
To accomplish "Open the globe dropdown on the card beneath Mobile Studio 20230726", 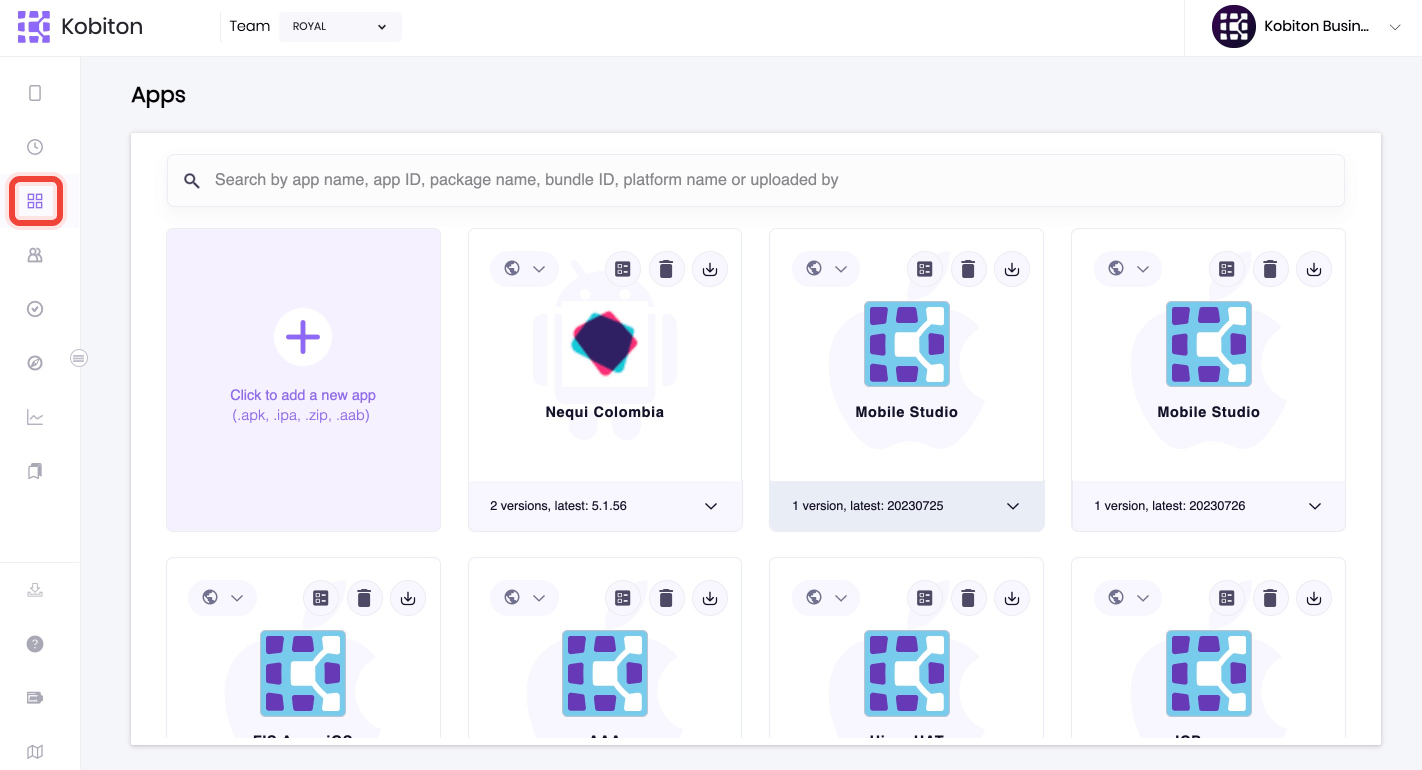I will pos(1128,598).
